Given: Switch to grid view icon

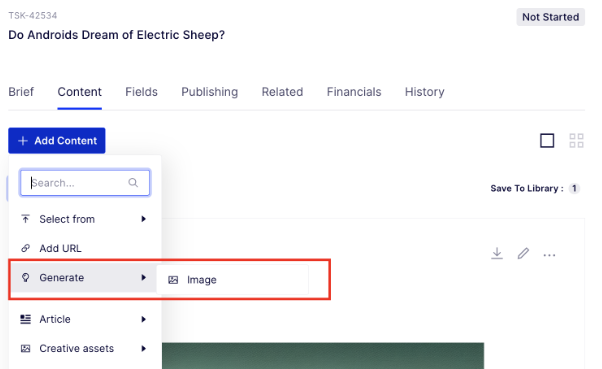Looking at the screenshot, I should pyautogui.click(x=576, y=141).
